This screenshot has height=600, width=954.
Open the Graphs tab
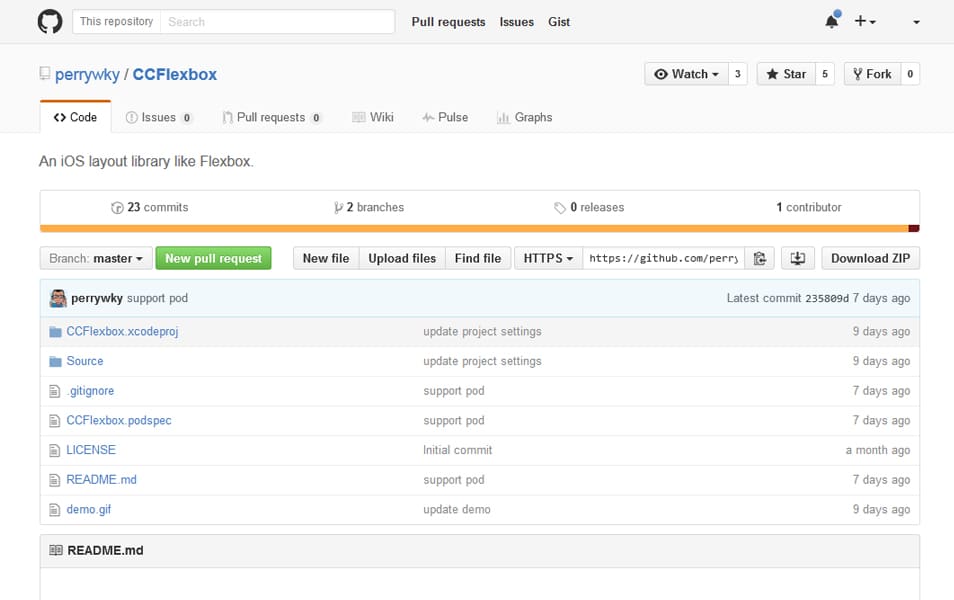coord(524,117)
